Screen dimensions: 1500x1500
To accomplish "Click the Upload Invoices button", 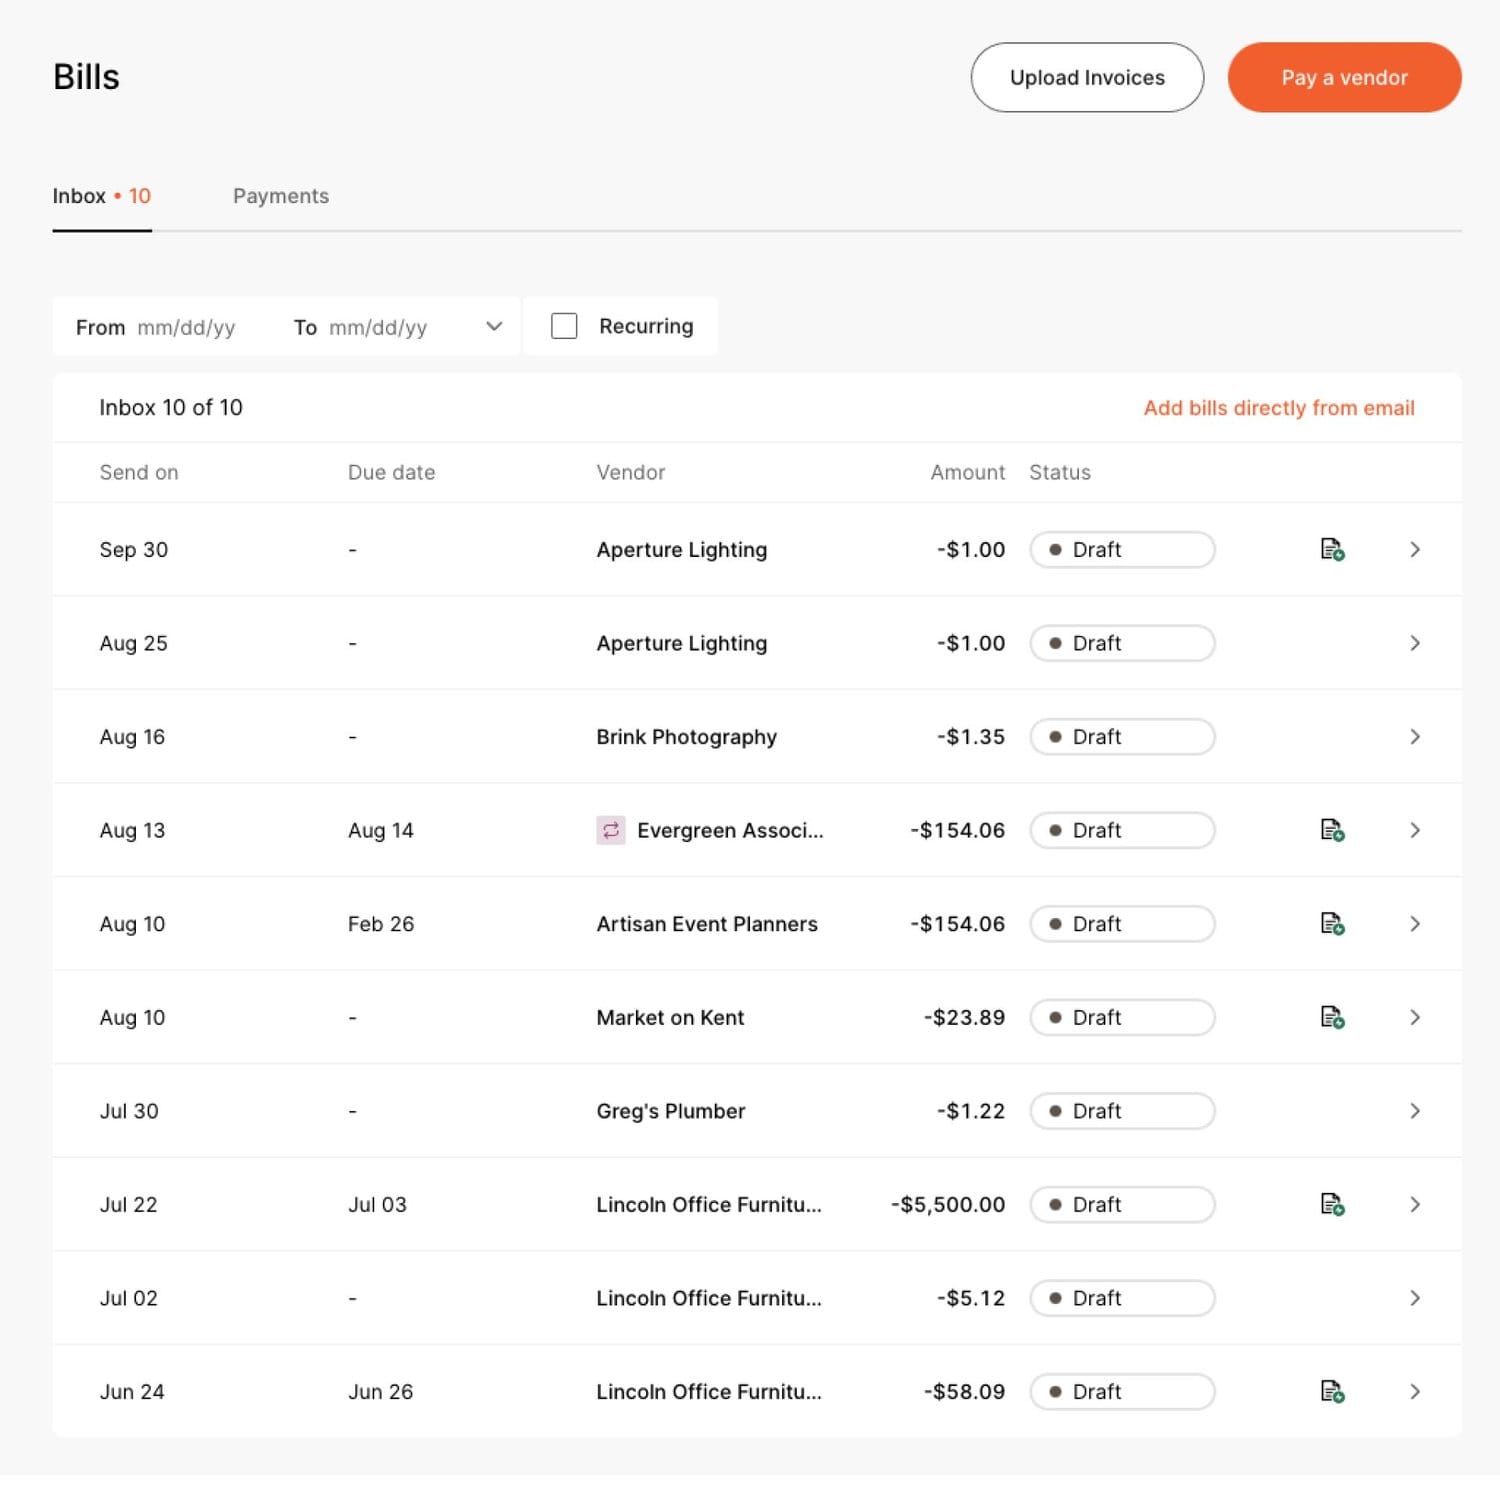I will tap(1086, 77).
